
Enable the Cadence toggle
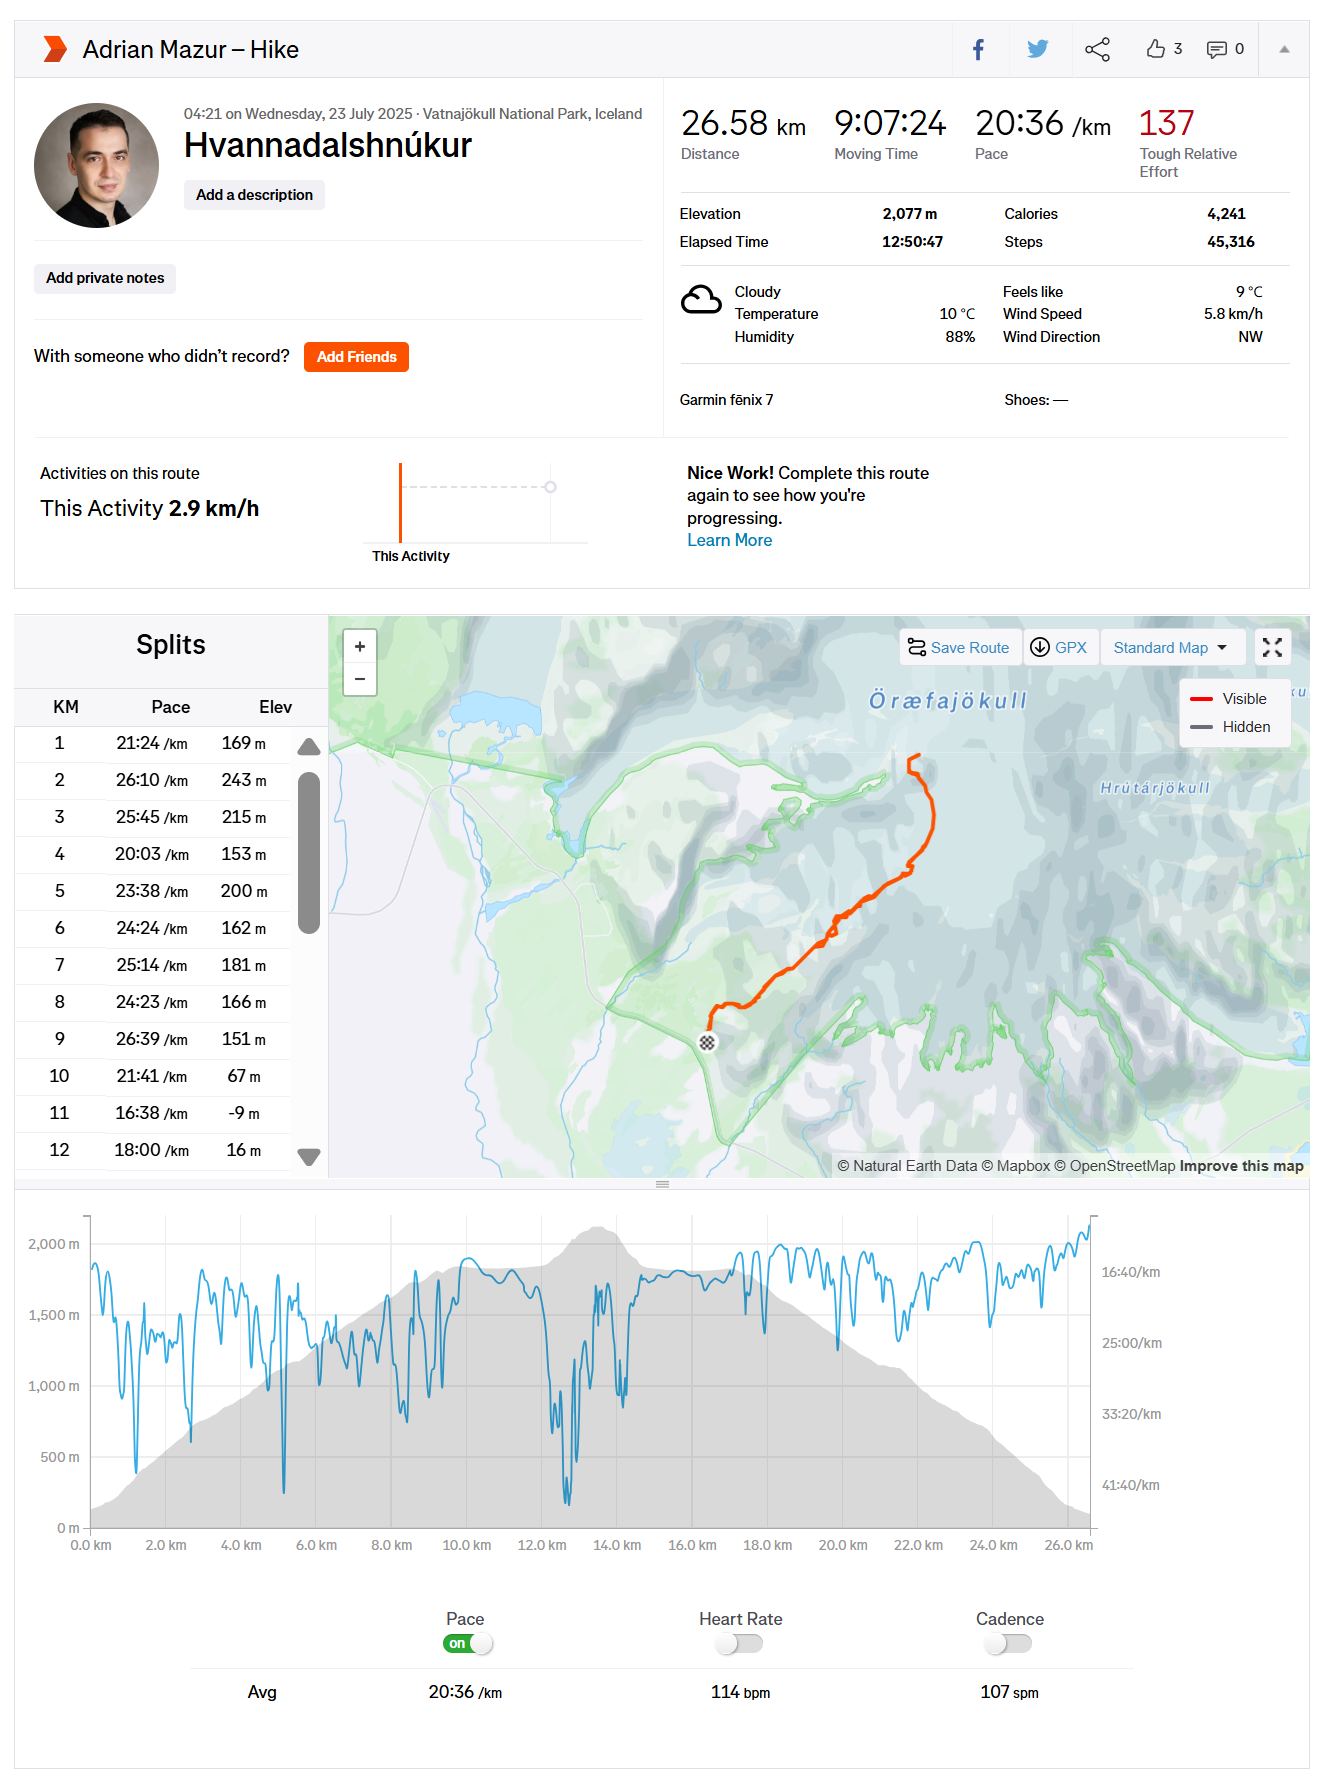1008,1643
